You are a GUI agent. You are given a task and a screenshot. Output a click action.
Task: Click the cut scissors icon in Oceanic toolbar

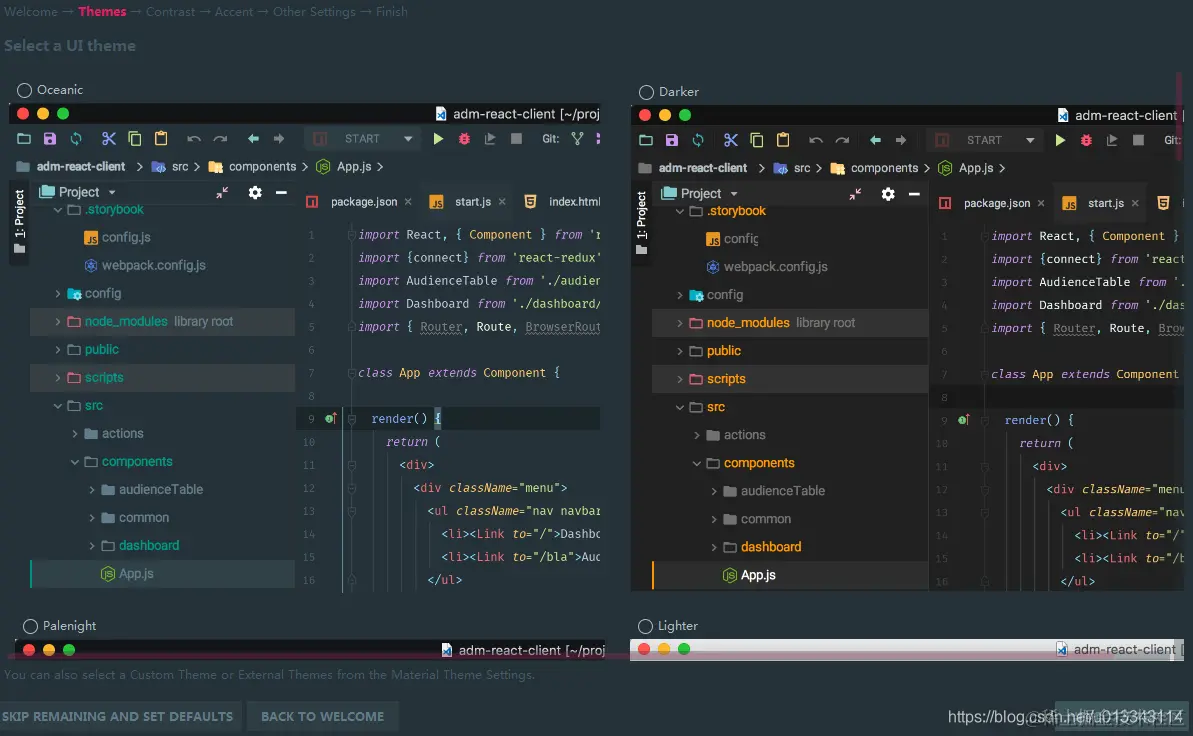(109, 139)
